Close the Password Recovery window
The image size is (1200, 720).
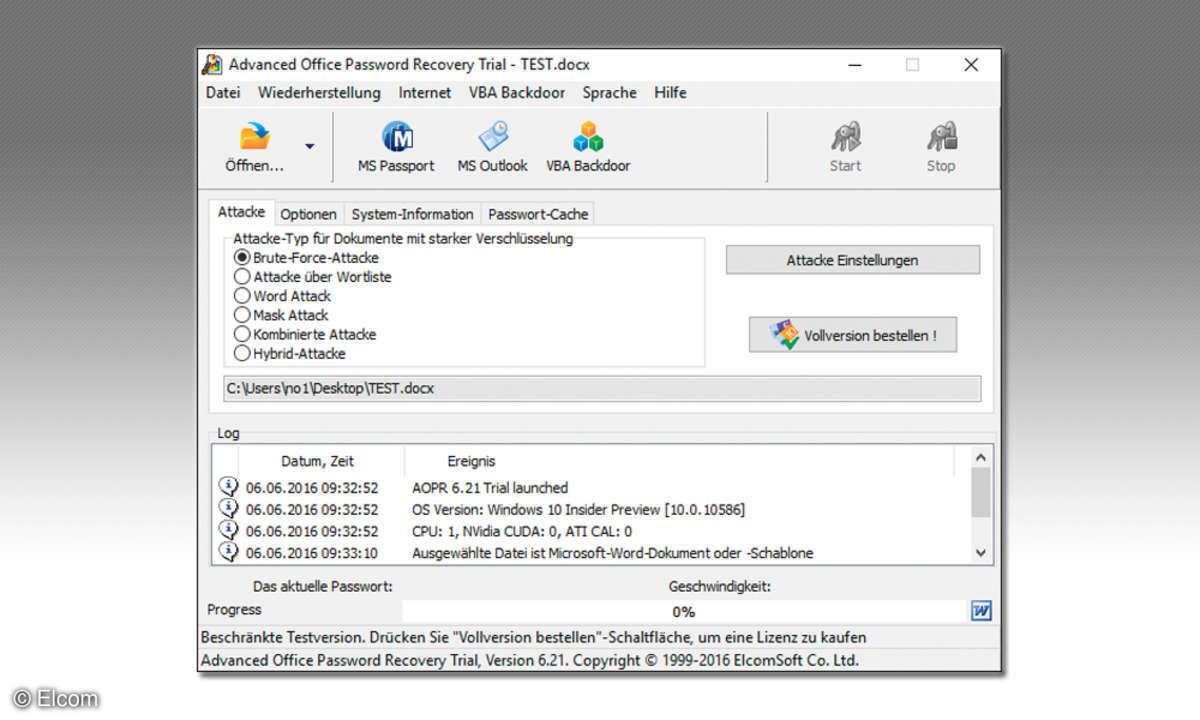pyautogui.click(x=971, y=64)
